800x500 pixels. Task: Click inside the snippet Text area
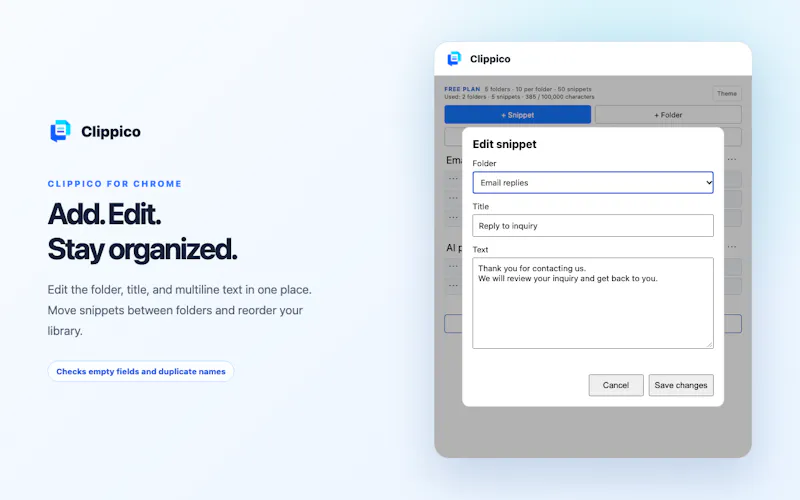[593, 303]
